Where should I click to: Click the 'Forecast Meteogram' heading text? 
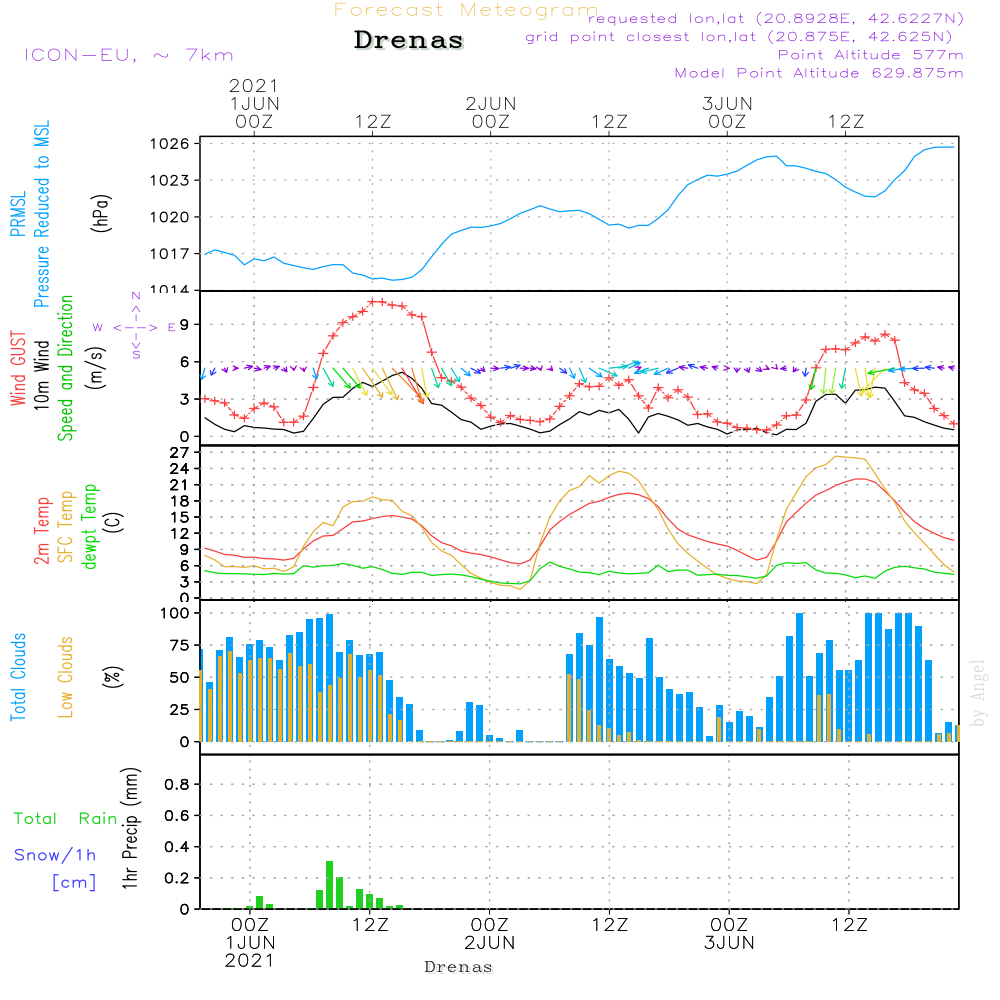pyautogui.click(x=466, y=10)
